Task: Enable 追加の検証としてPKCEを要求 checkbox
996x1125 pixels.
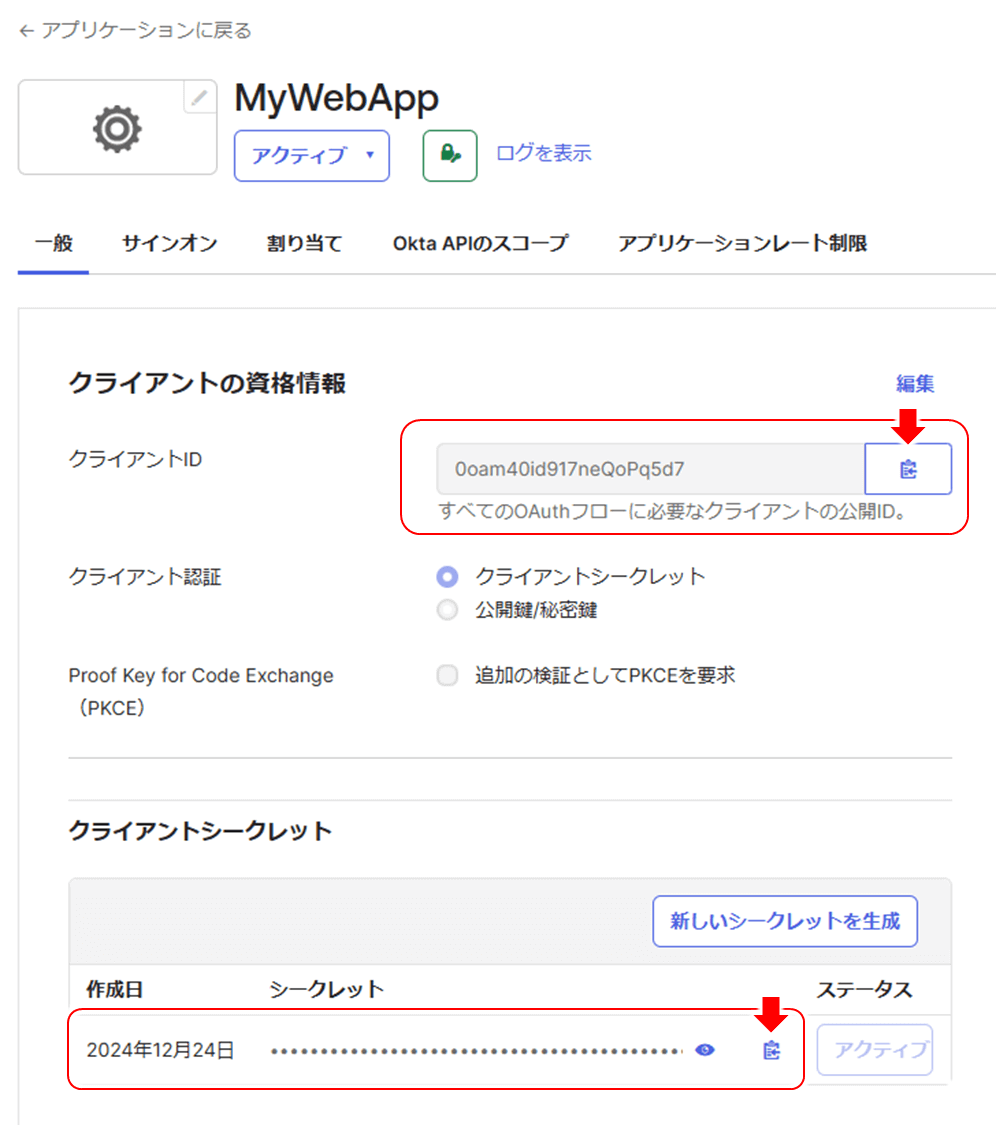Action: [447, 676]
